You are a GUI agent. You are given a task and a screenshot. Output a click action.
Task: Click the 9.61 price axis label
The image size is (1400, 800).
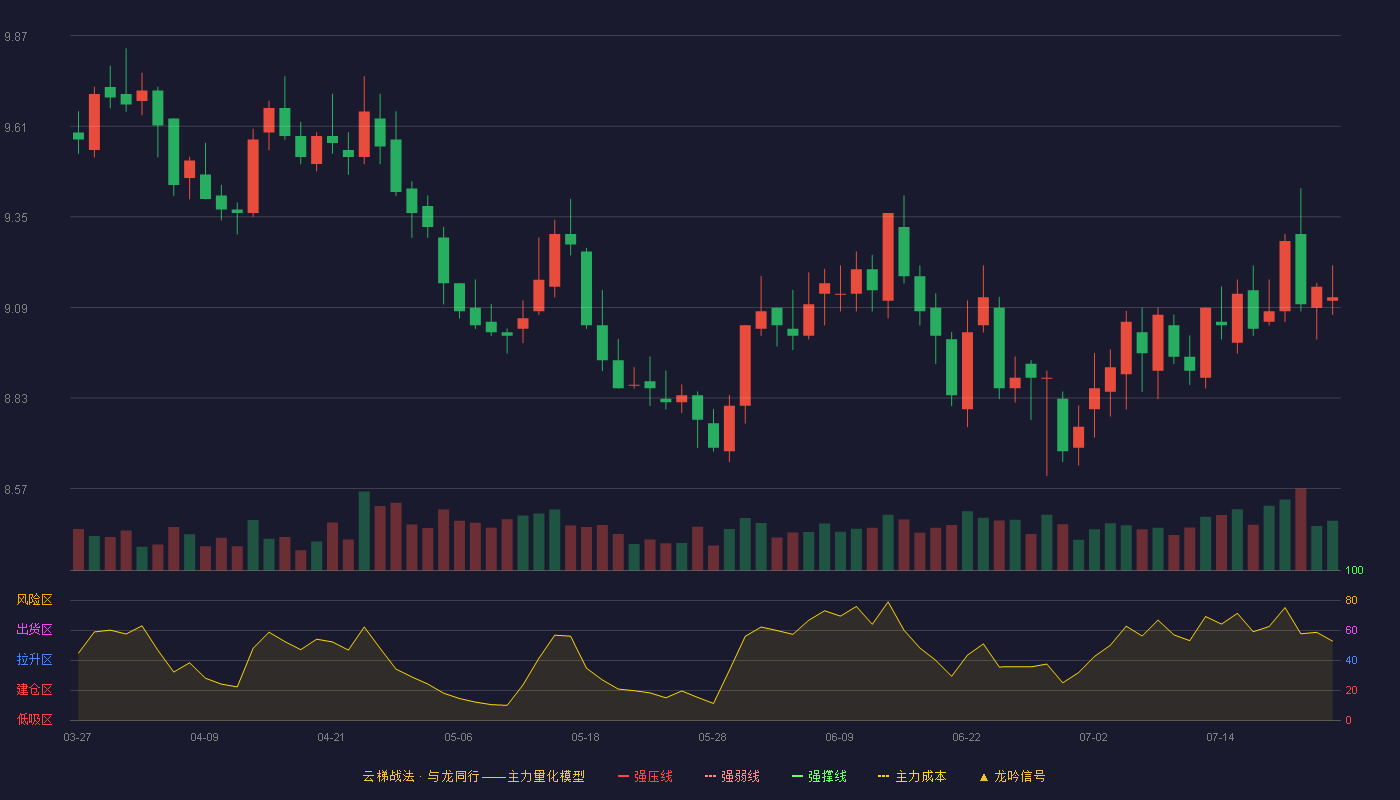(16, 128)
